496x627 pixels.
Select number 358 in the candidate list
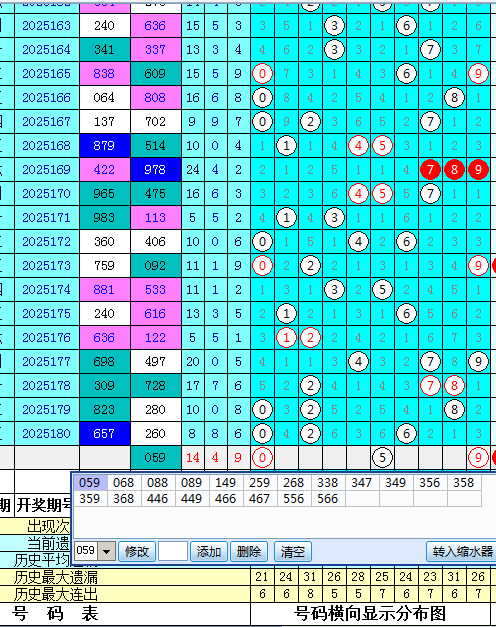(x=464, y=483)
